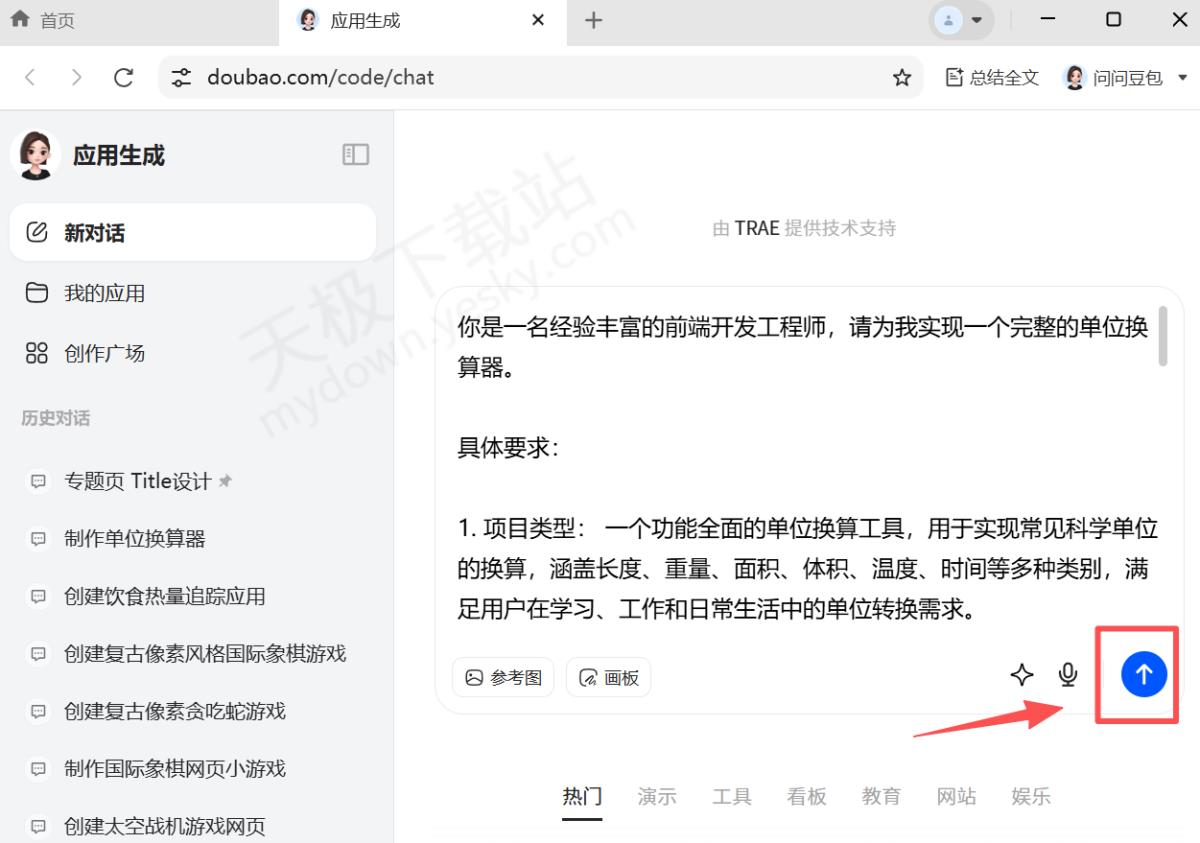Viewport: 1200px width, 843px height.
Task: Collapse the sidebar with panel icon
Action: [355, 154]
